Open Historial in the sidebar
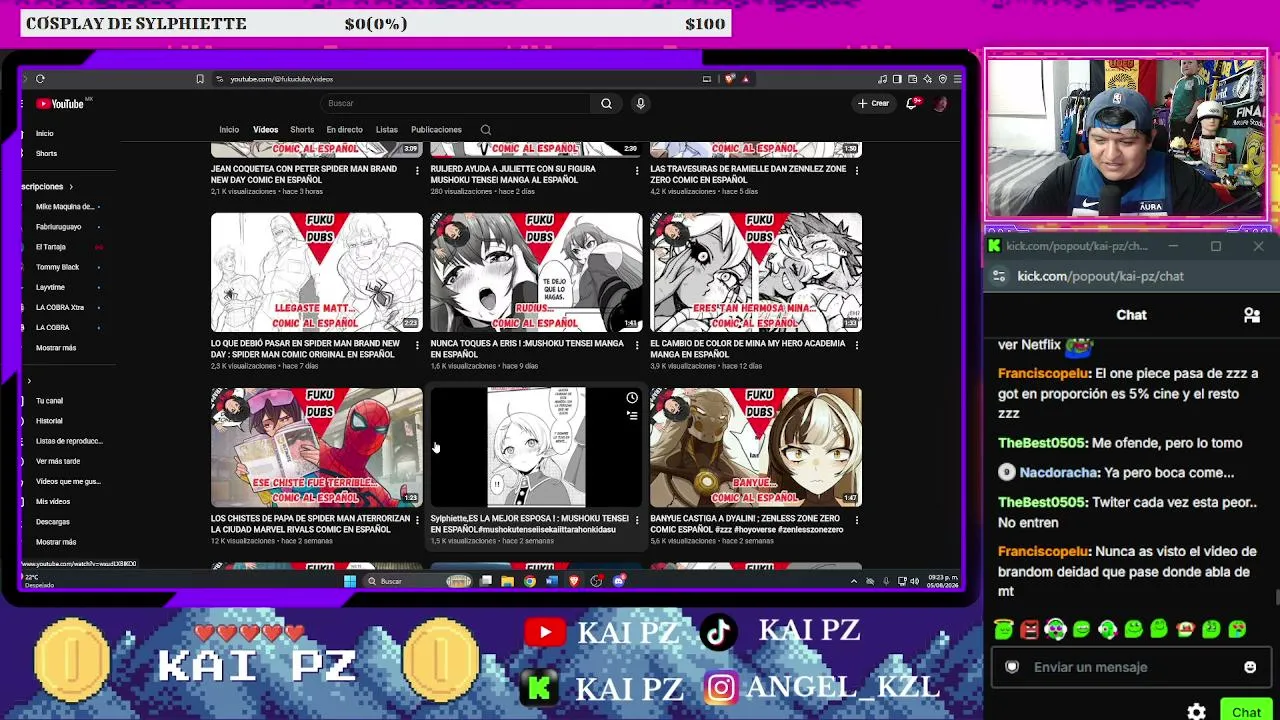Screen dimensions: 1280x720 pos(49,421)
